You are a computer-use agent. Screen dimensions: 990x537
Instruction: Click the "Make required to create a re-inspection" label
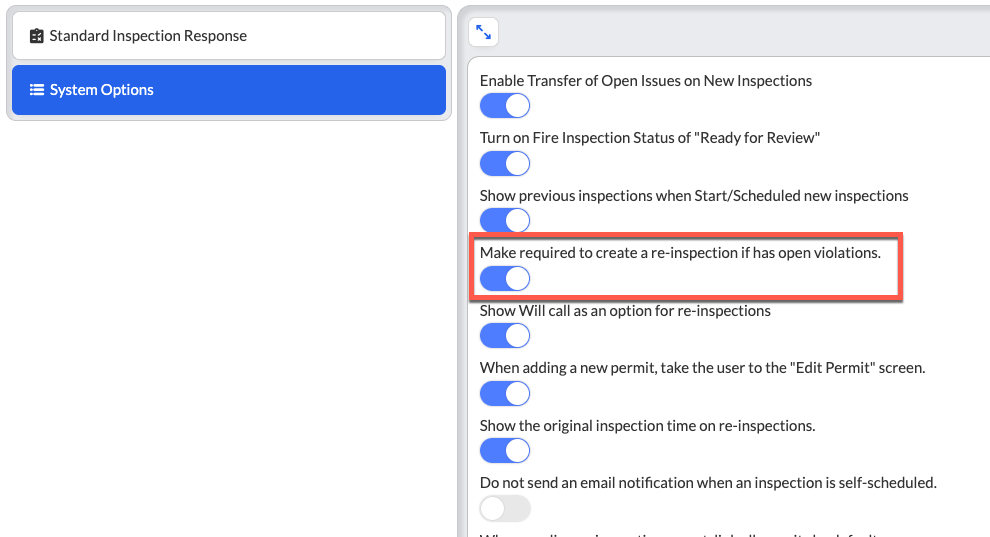pos(680,252)
